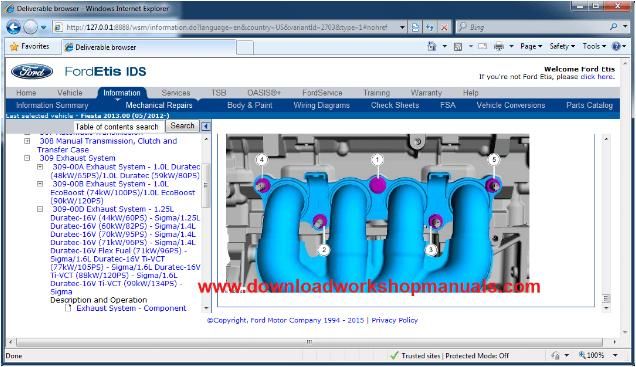Expand 308 Manual Transmission tree node
636x367 pixels.
tap(27, 141)
